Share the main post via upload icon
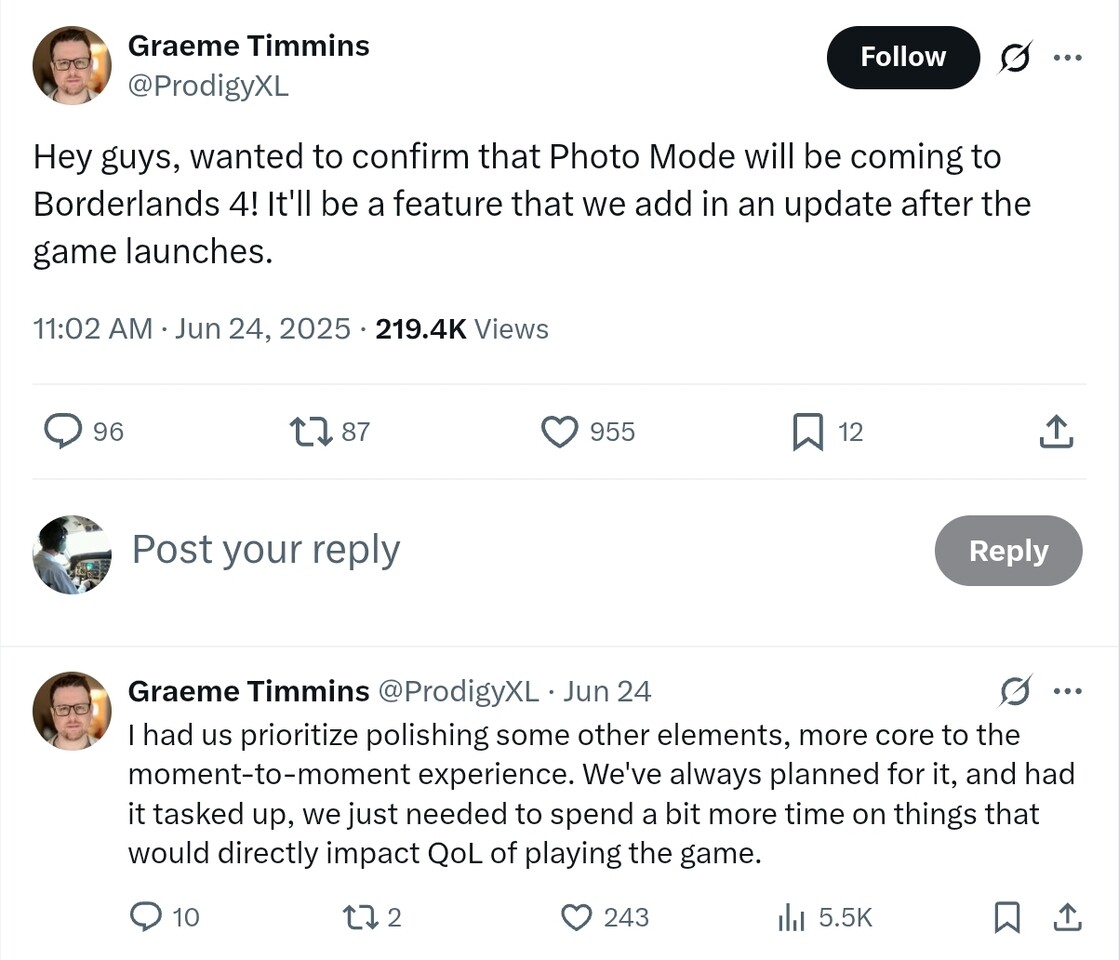Viewport: 1119px width, 960px height. (1056, 431)
